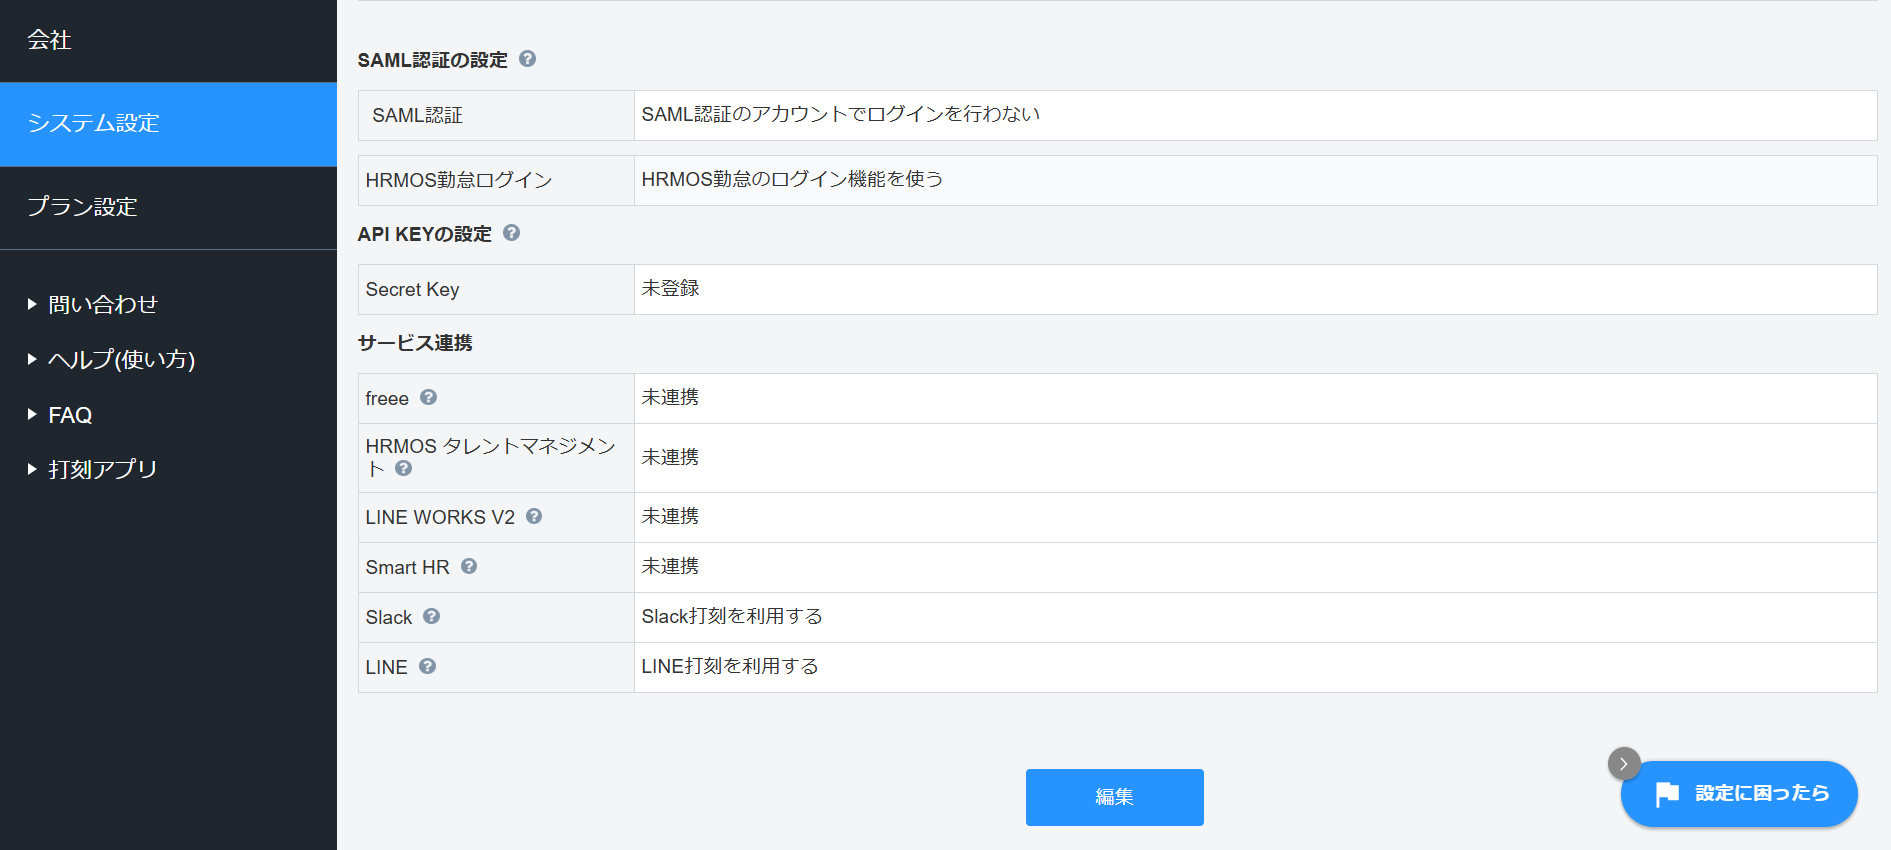Open 打刻アプリ sidebar link
Screen dimensions: 1891x850
point(103,469)
